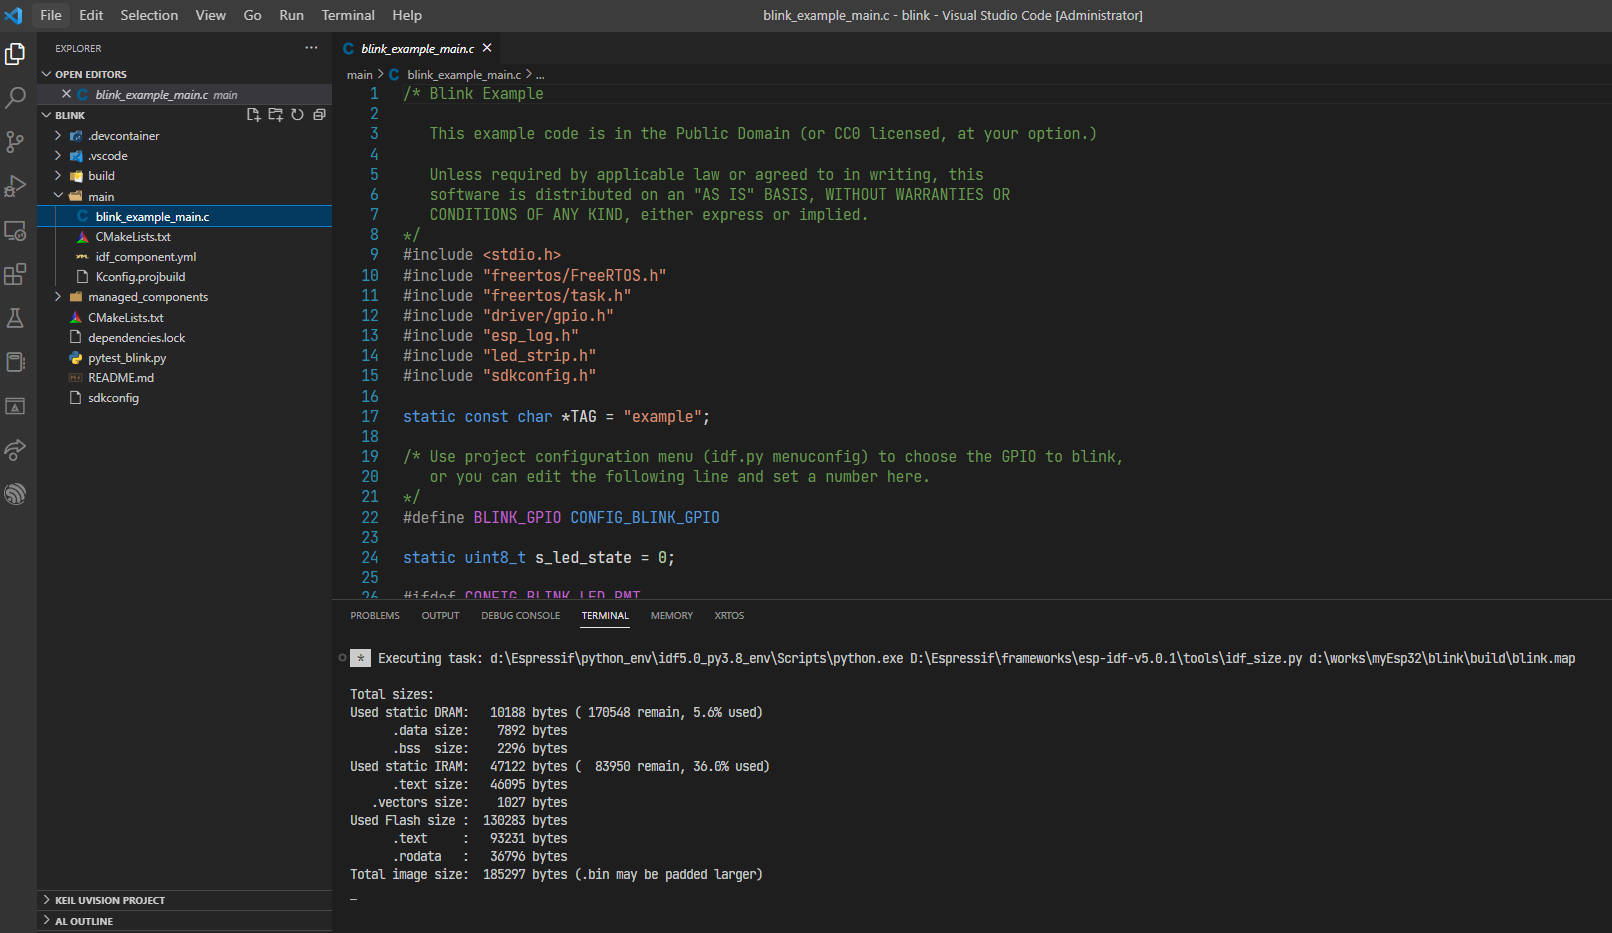Switch to the PROBLEMS panel tab
Screen dimensions: 1612x933
pyautogui.click(x=375, y=616)
